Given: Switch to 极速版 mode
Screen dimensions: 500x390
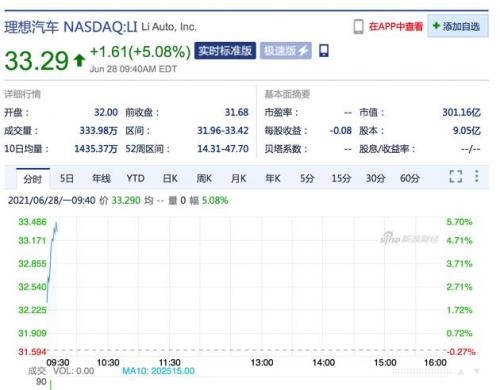Looking at the screenshot, I should point(286,51).
